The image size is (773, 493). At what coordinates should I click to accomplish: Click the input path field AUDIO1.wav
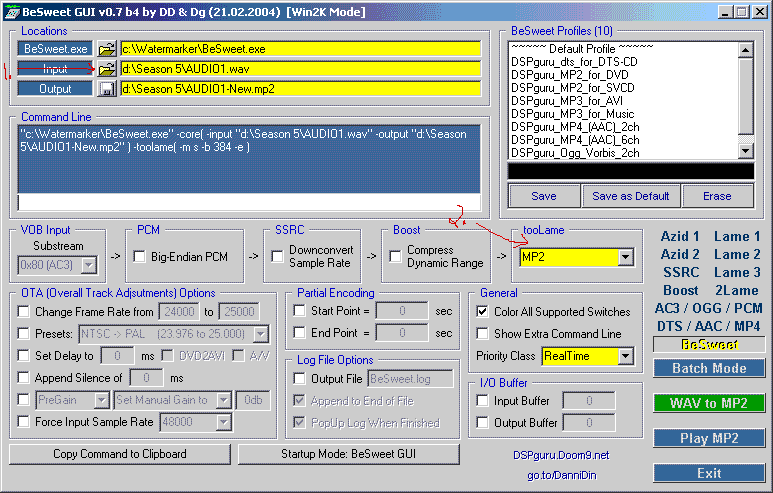300,69
